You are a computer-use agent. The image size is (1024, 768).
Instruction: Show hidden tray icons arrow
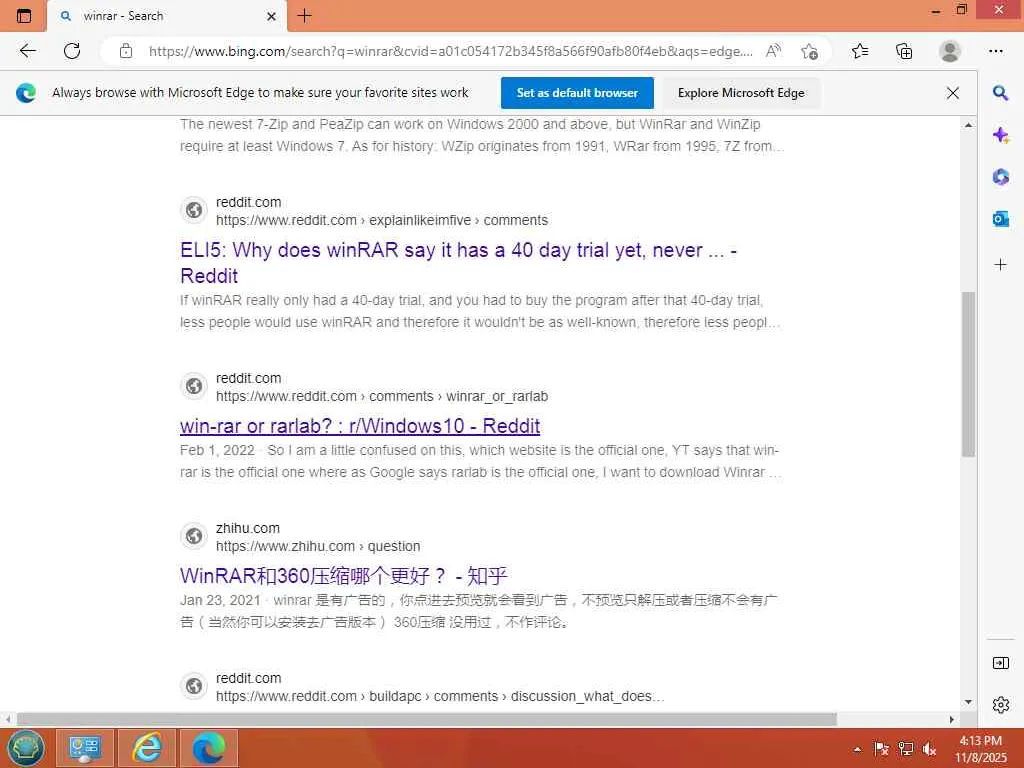pos(857,749)
